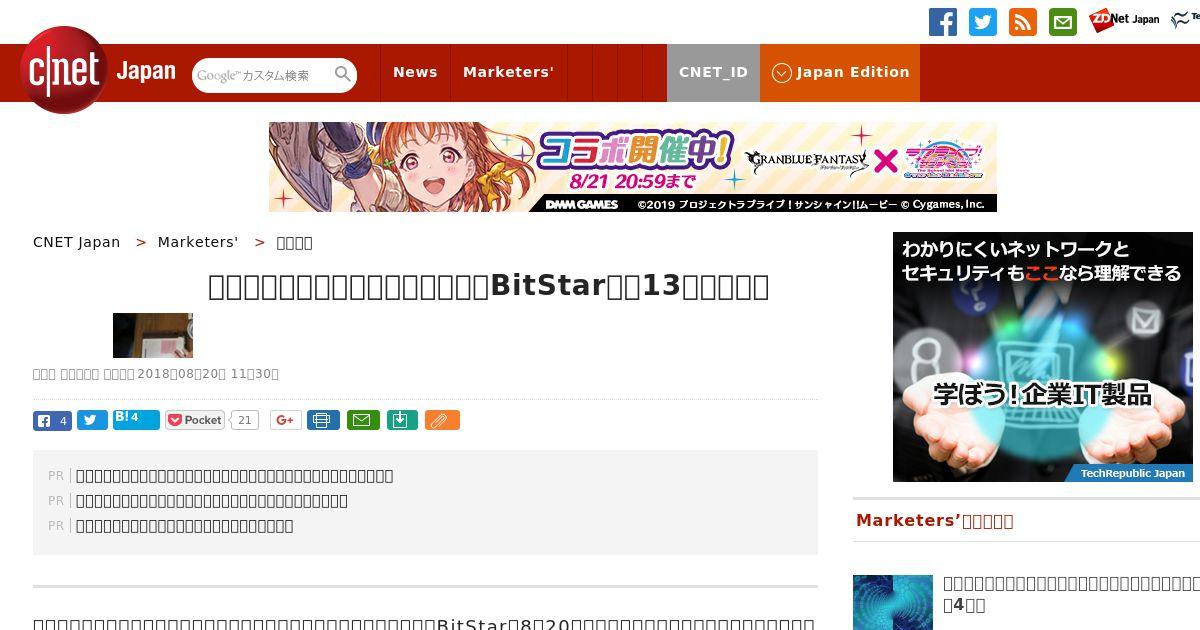Email this article via green mail icon
Image resolution: width=1200 pixels, height=630 pixels.
point(363,420)
